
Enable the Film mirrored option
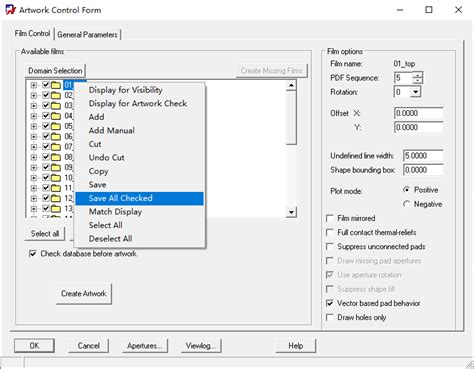(330, 218)
